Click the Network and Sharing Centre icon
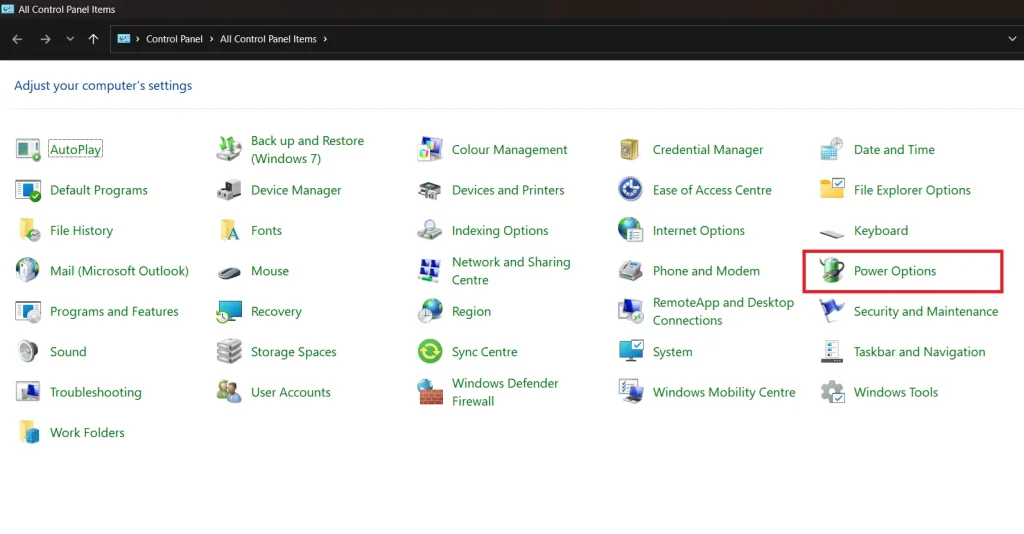Viewport: 1024px width, 534px height. [x=430, y=271]
